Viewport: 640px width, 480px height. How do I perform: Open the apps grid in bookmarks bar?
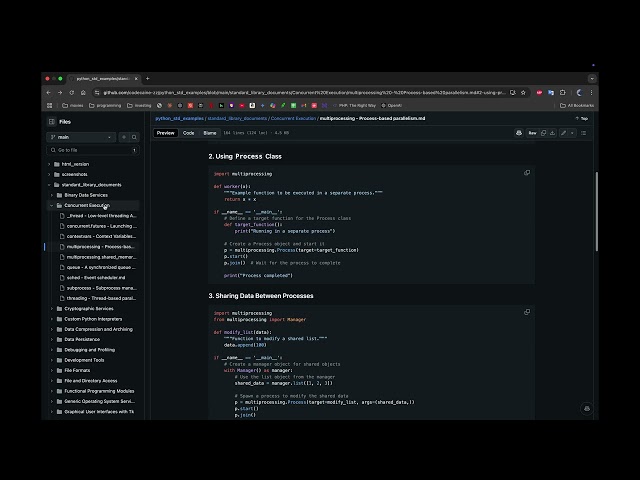click(x=49, y=105)
